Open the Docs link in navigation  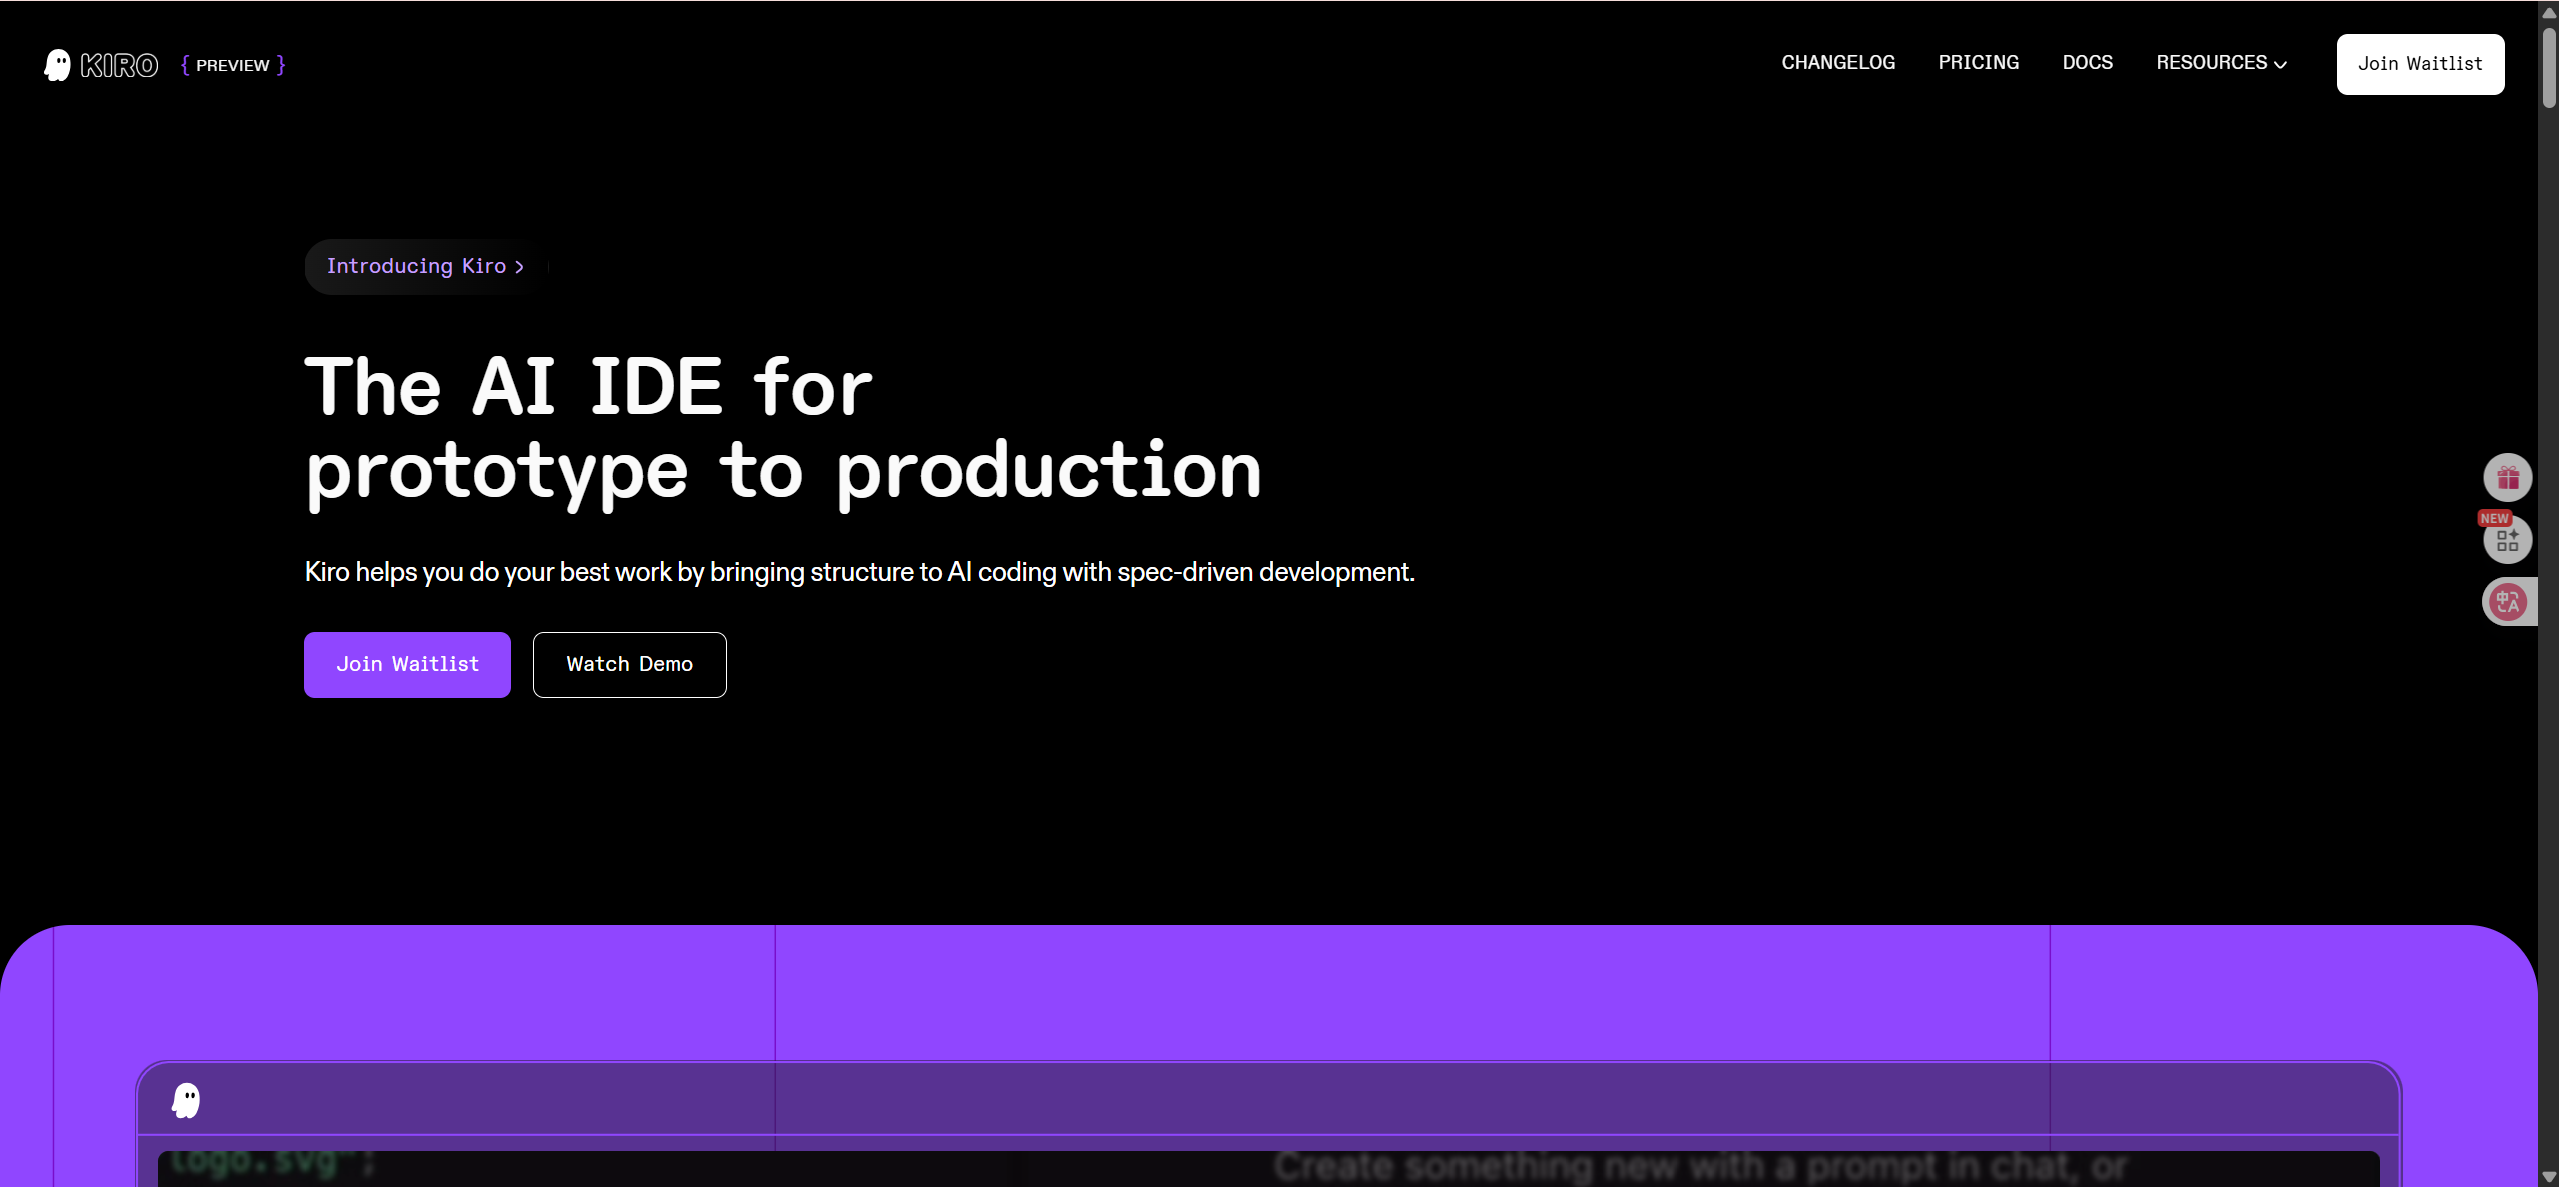[2087, 63]
